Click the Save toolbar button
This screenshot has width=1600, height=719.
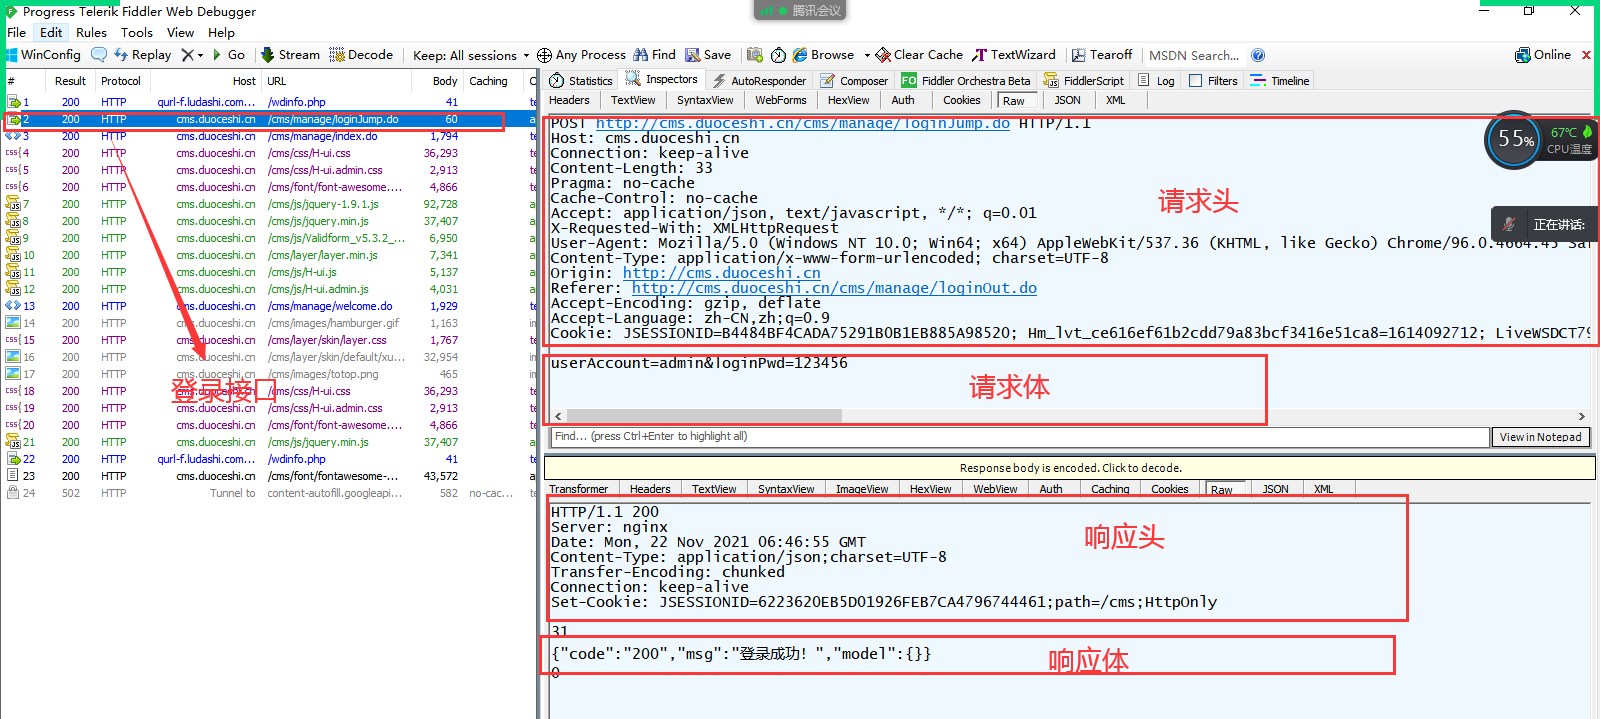tap(708, 55)
